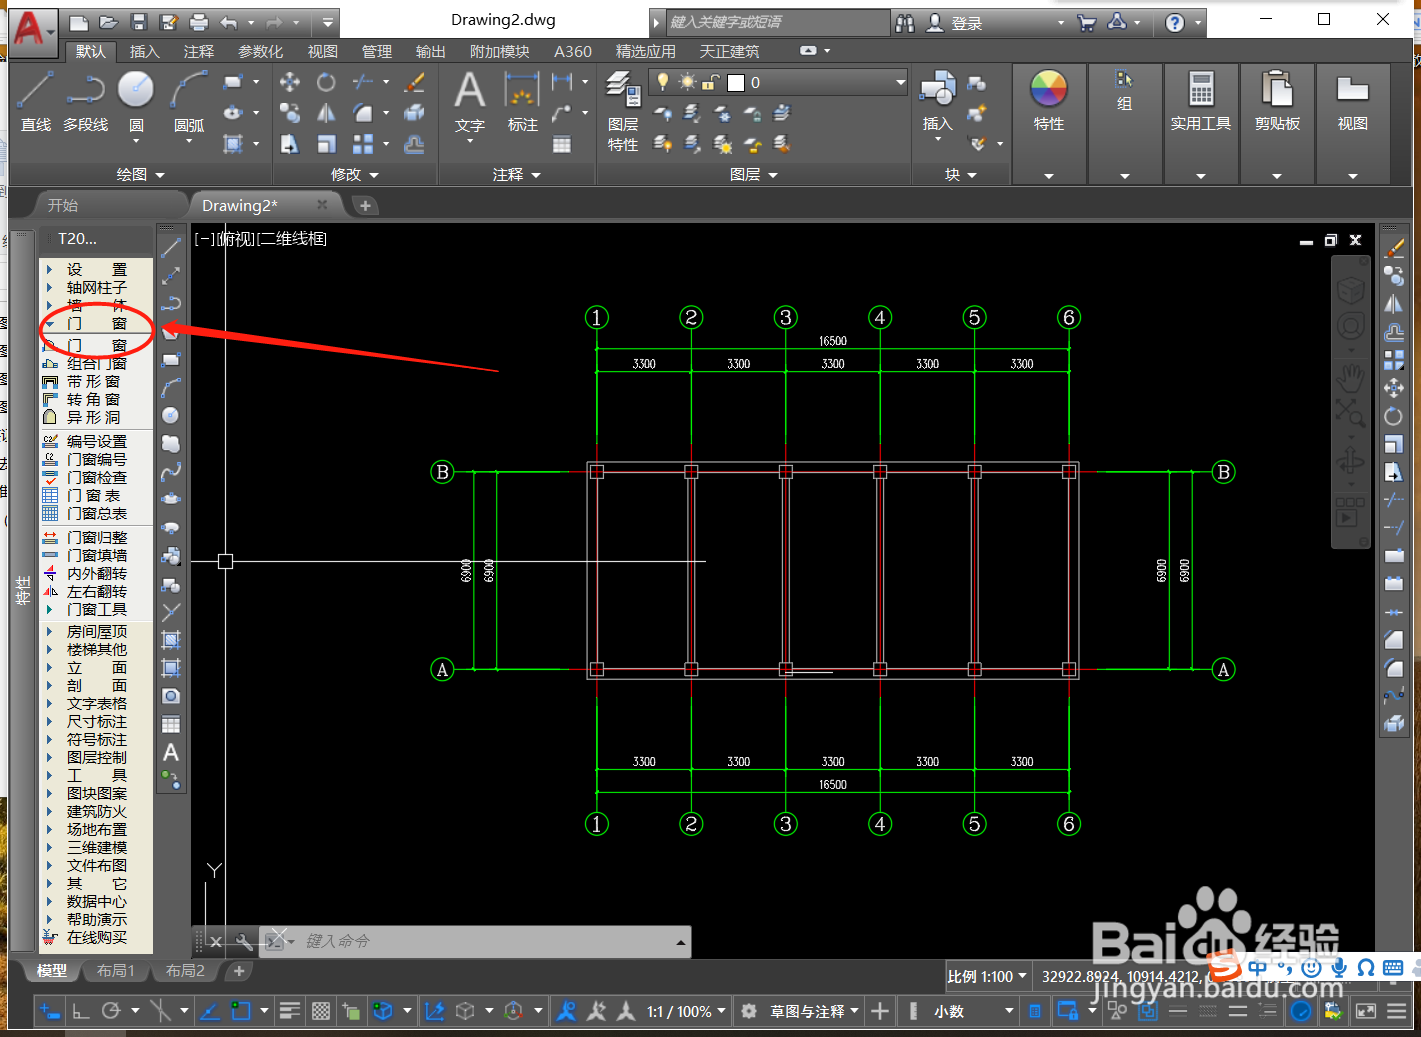
Task: Click the Table tool icon in the Annotation panel
Action: [x=563, y=144]
